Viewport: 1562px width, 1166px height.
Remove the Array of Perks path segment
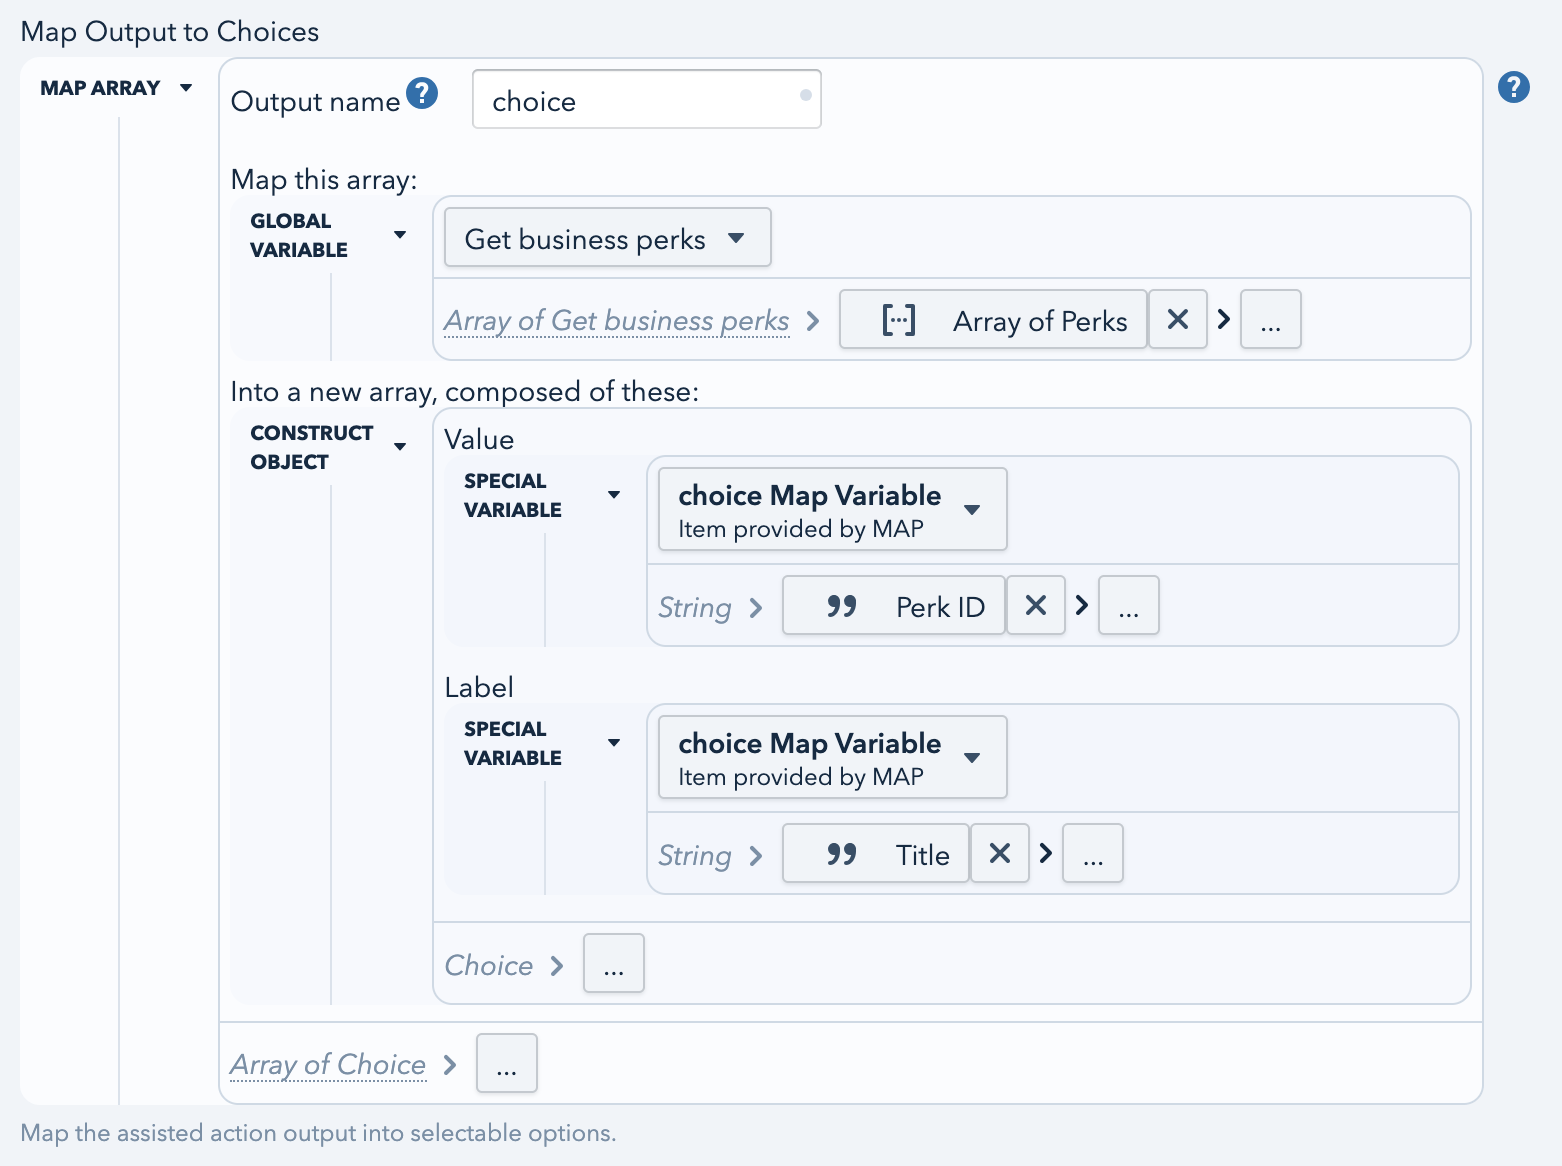coord(1177,320)
